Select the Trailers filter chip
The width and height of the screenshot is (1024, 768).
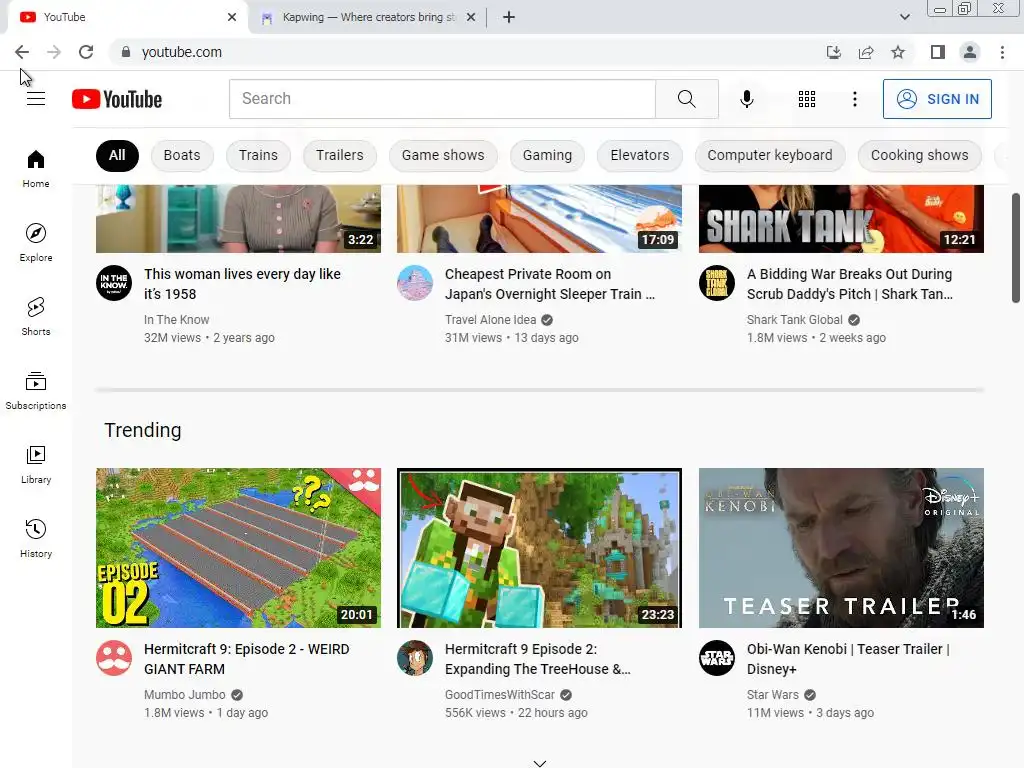pyautogui.click(x=340, y=155)
